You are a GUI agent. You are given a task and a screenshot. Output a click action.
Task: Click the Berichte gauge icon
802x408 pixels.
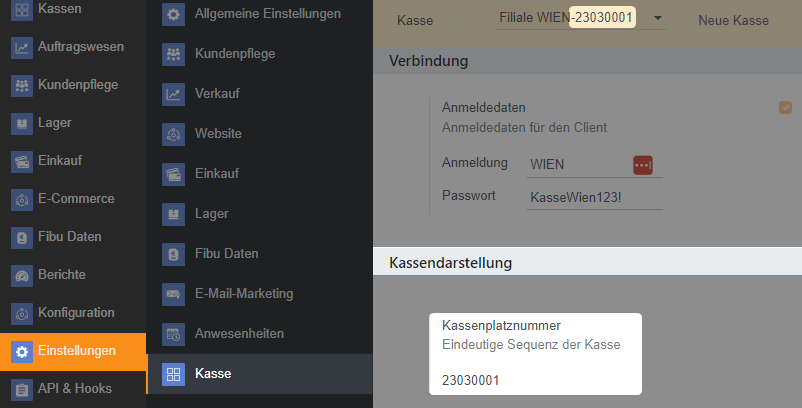tap(22, 275)
